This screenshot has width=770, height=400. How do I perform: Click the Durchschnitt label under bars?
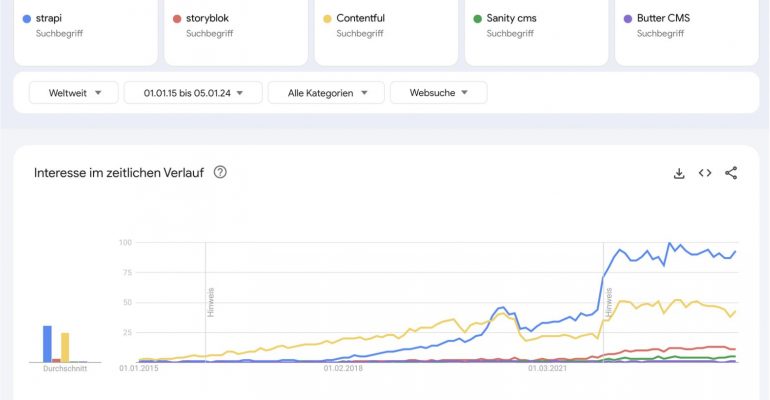(x=65, y=369)
